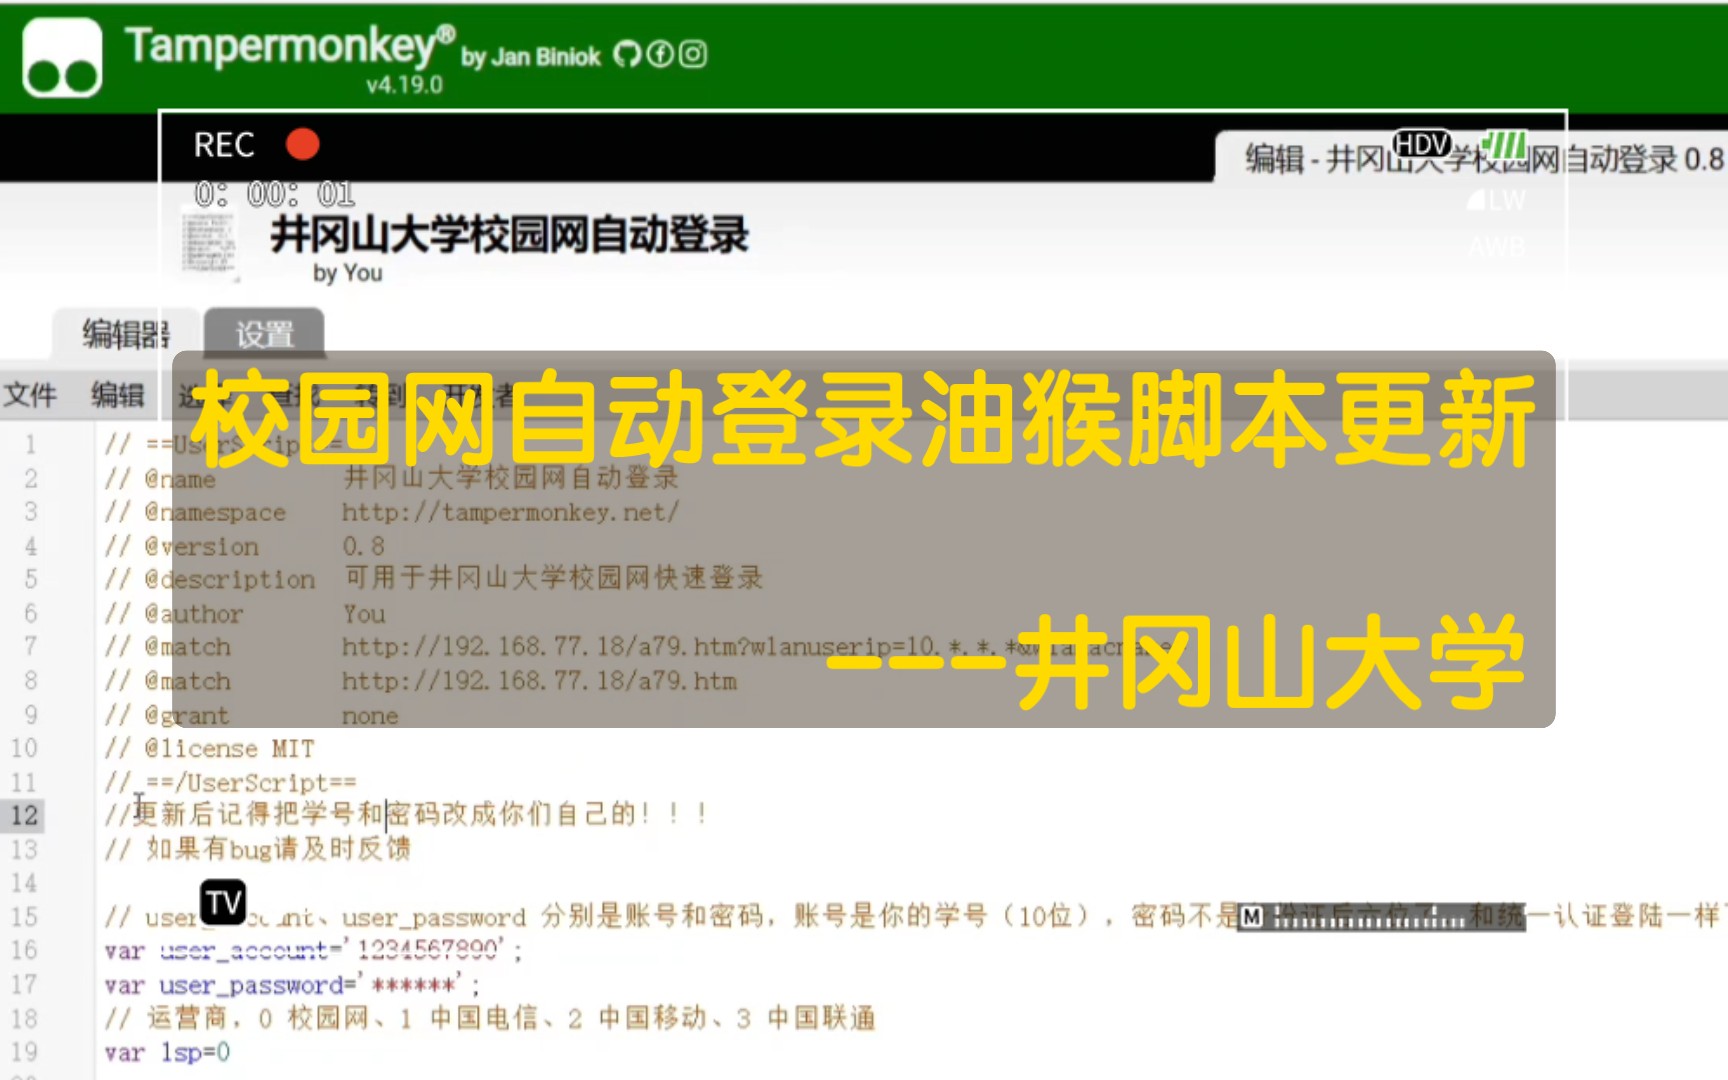Screen dimensions: 1728x1080
Task: Click the comment 如果有bug请及时反馈
Action: tap(258, 848)
